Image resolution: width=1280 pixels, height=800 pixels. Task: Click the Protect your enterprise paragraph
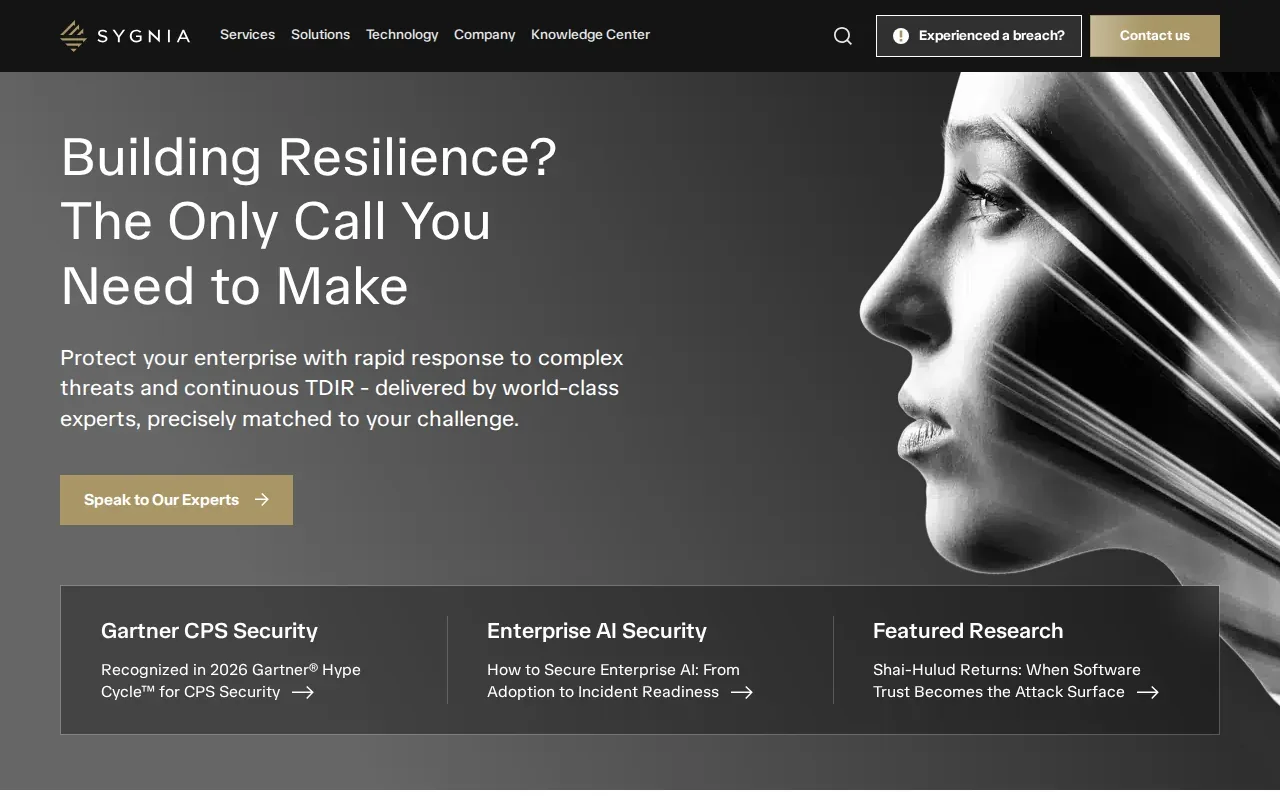pyautogui.click(x=341, y=388)
